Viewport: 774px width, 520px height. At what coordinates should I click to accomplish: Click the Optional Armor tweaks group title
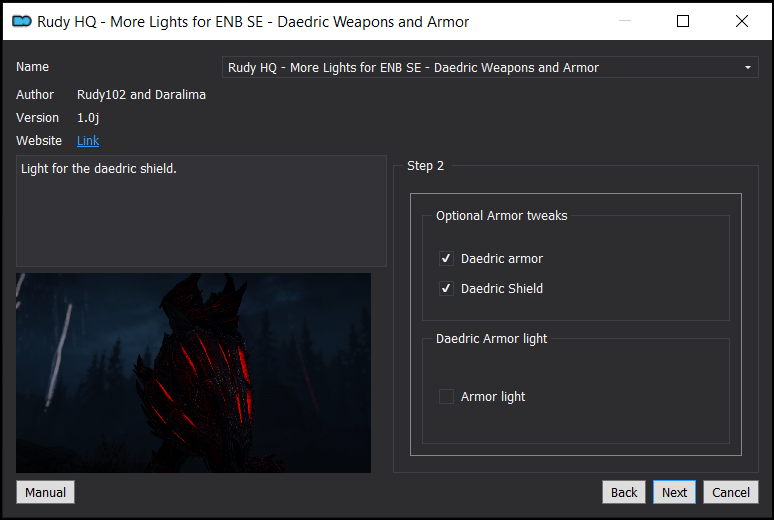[502, 216]
